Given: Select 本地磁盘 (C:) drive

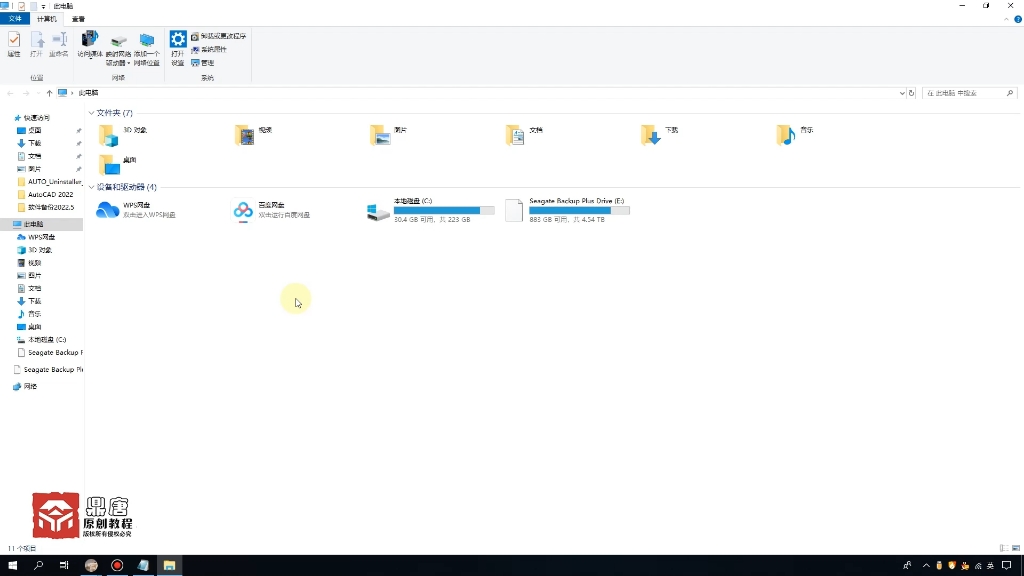Looking at the screenshot, I should click(378, 210).
